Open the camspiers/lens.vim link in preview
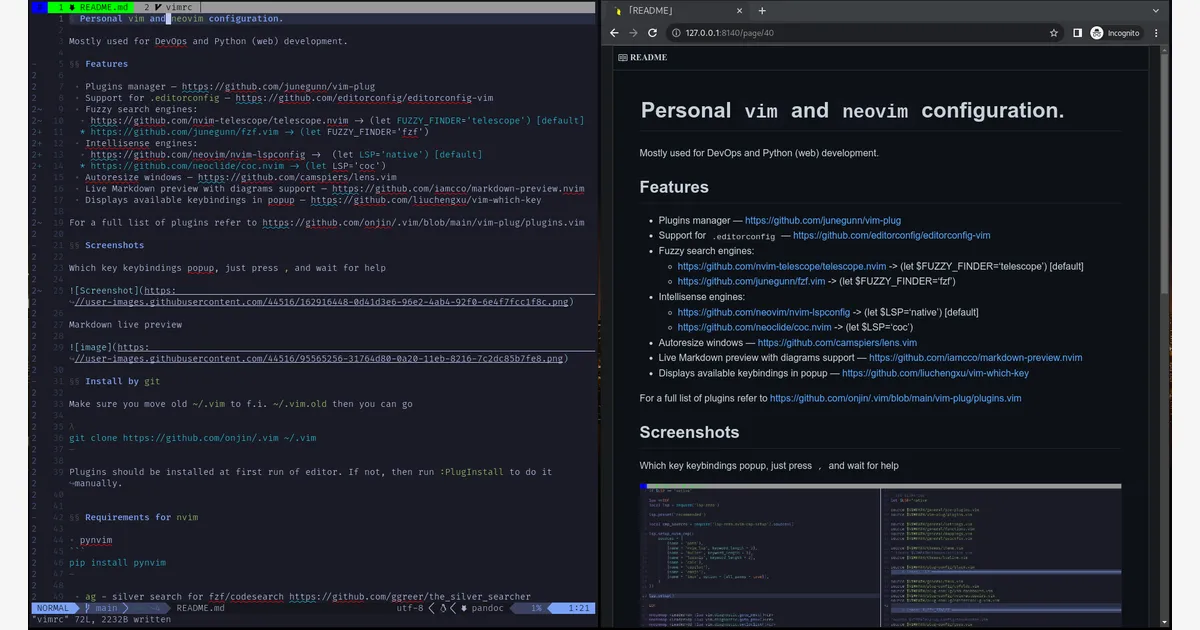The width and height of the screenshot is (1200, 630). point(837,343)
